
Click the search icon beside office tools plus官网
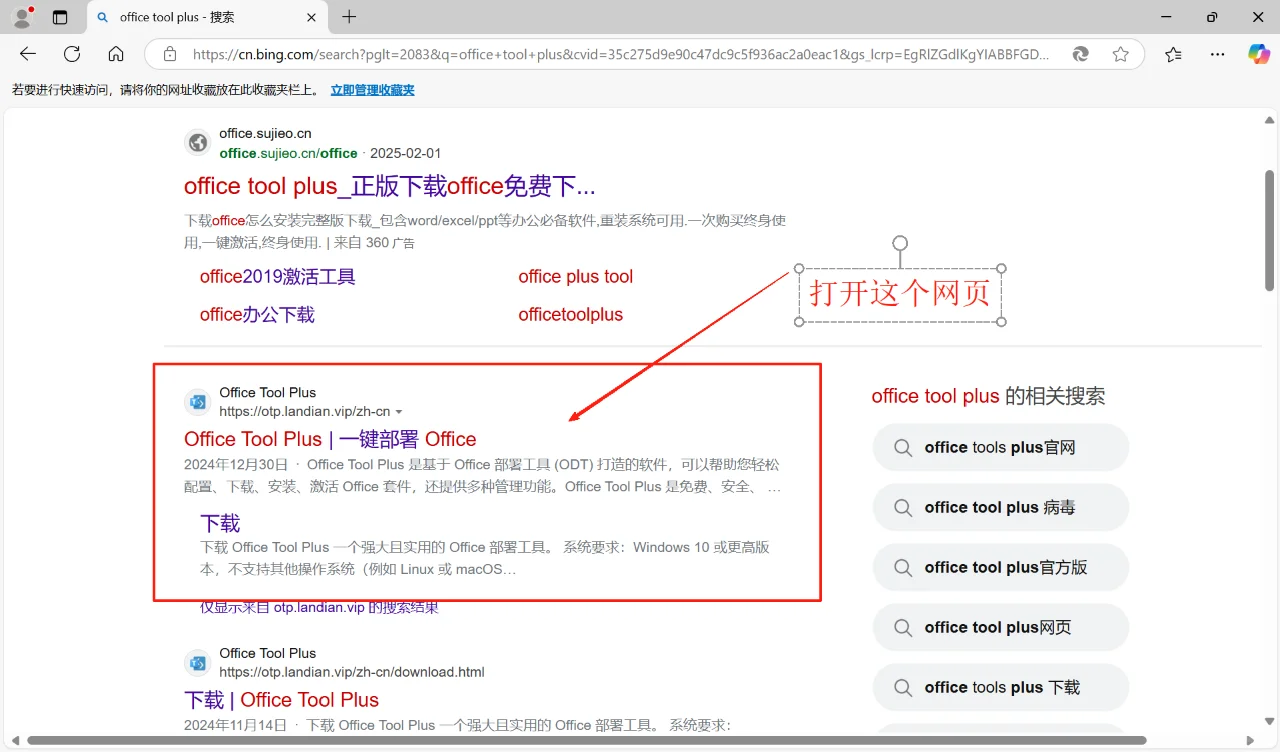point(903,447)
